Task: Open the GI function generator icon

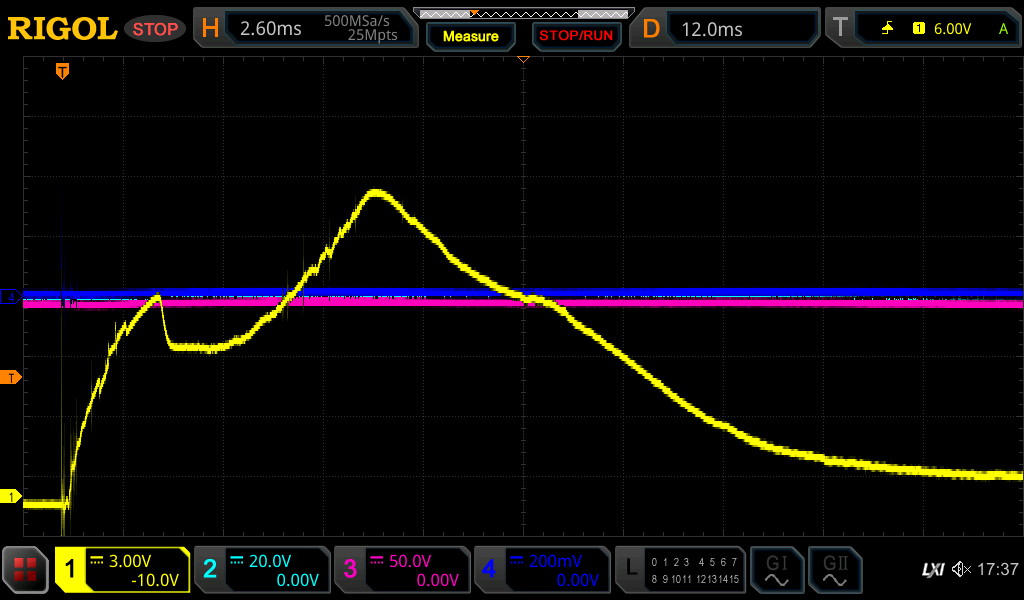Action: tap(776, 570)
